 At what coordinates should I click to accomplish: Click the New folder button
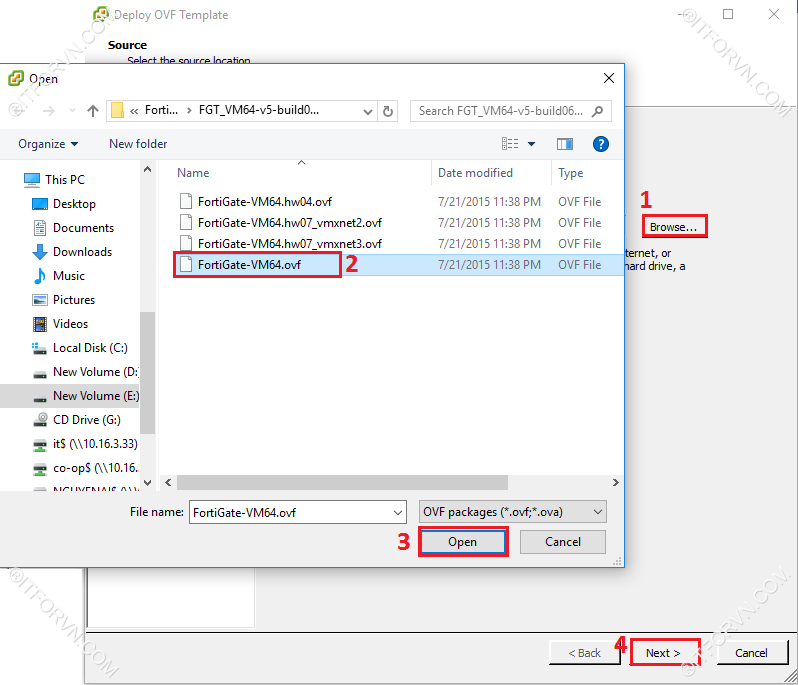pyautogui.click(x=138, y=144)
